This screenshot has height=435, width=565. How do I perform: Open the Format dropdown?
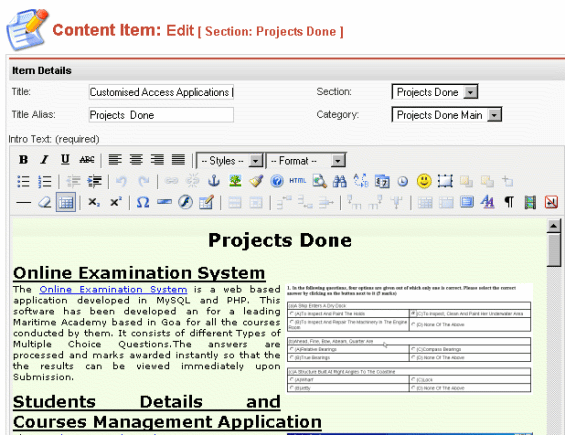click(306, 161)
